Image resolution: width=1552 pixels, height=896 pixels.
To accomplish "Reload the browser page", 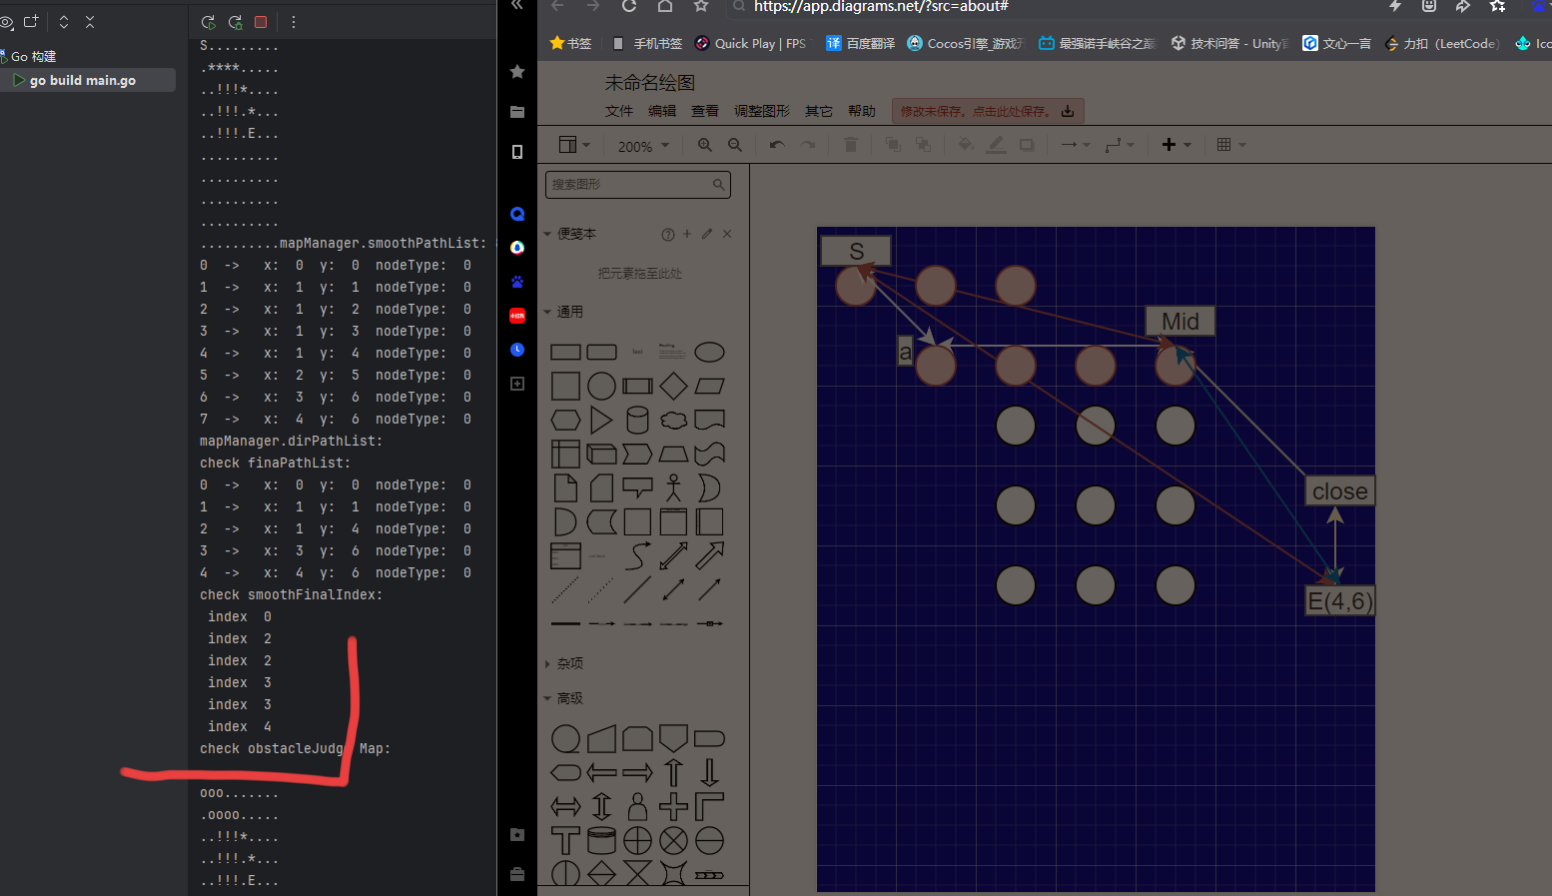I will click(x=629, y=6).
